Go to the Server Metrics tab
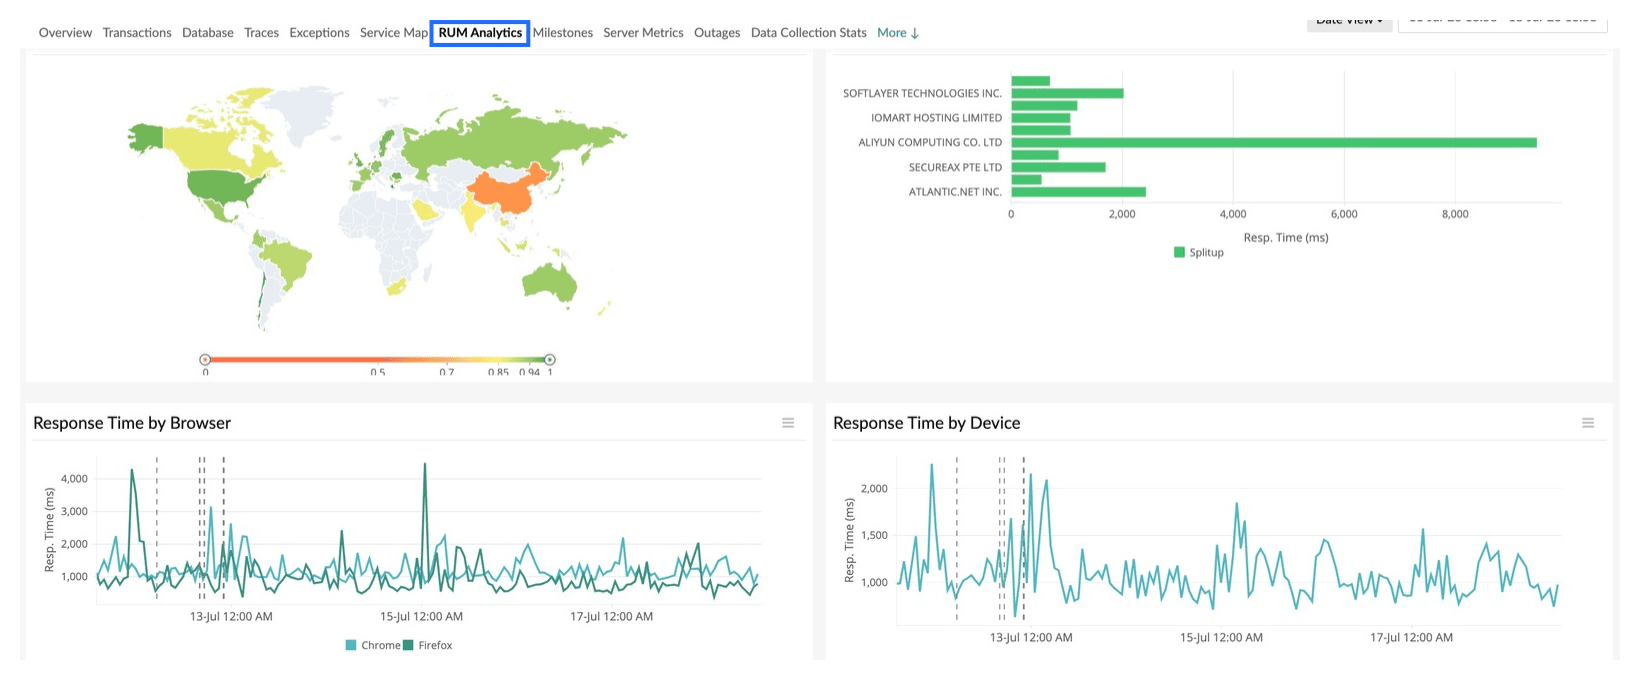The image size is (1640, 680). (x=643, y=33)
